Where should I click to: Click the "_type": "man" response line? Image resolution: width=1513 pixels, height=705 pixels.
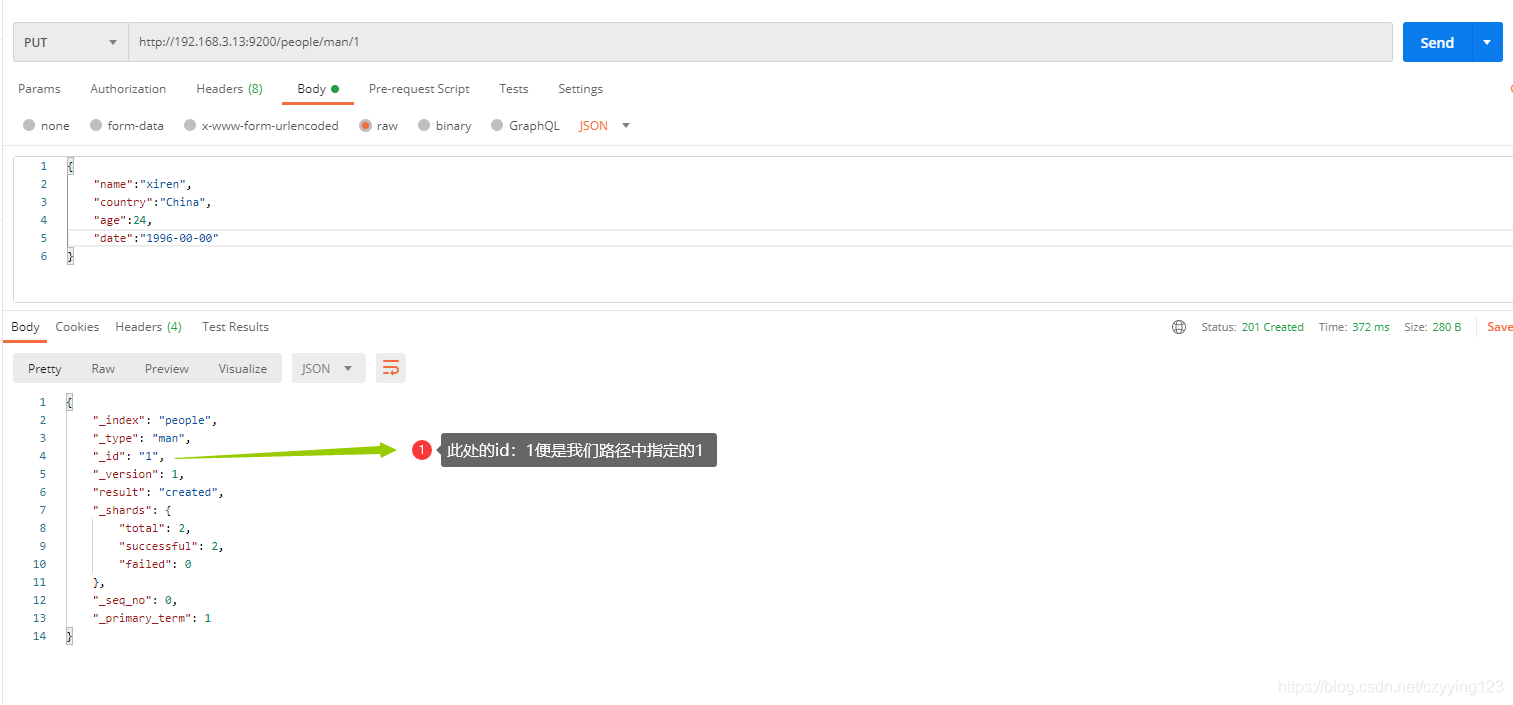[142, 438]
